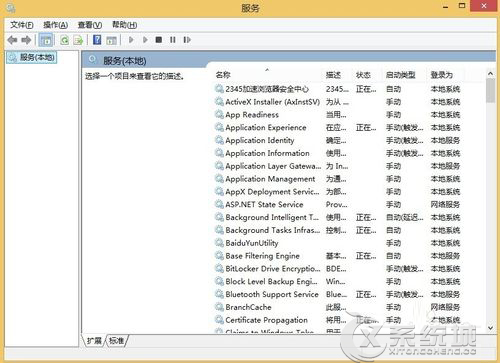Click gear icon beside ASP.NET State Service
The image size is (500, 363).
pos(219,204)
